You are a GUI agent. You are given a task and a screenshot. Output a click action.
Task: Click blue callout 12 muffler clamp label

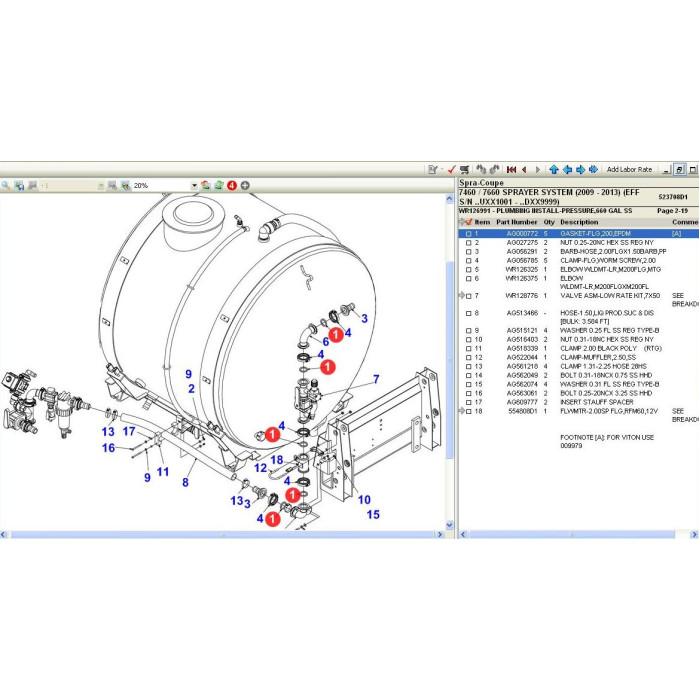pyautogui.click(x=260, y=468)
